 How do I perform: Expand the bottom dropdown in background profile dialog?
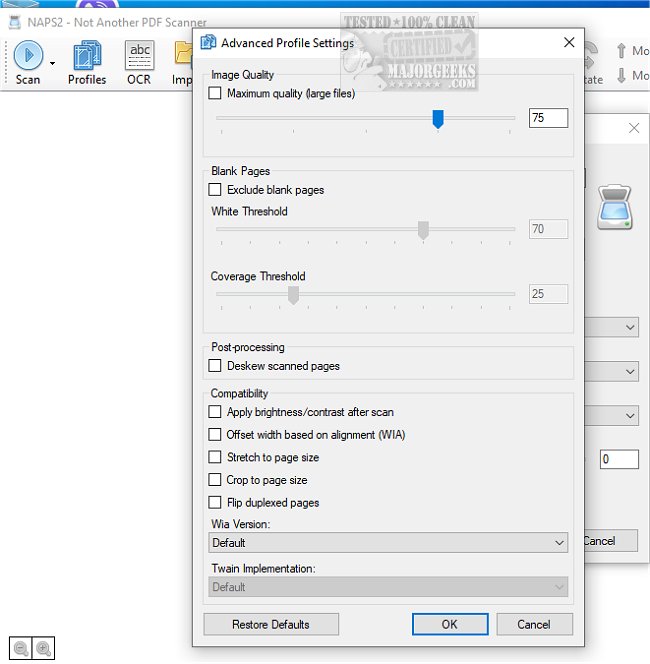(x=630, y=415)
